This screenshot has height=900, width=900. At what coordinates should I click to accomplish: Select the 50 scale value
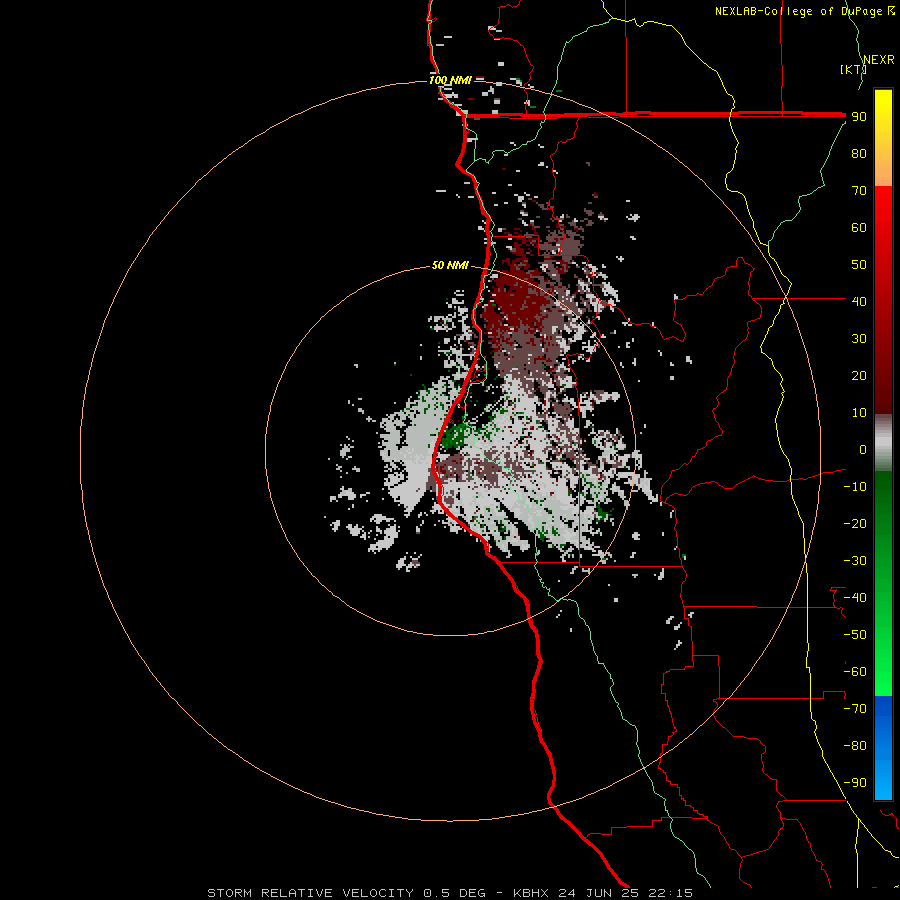pos(859,265)
